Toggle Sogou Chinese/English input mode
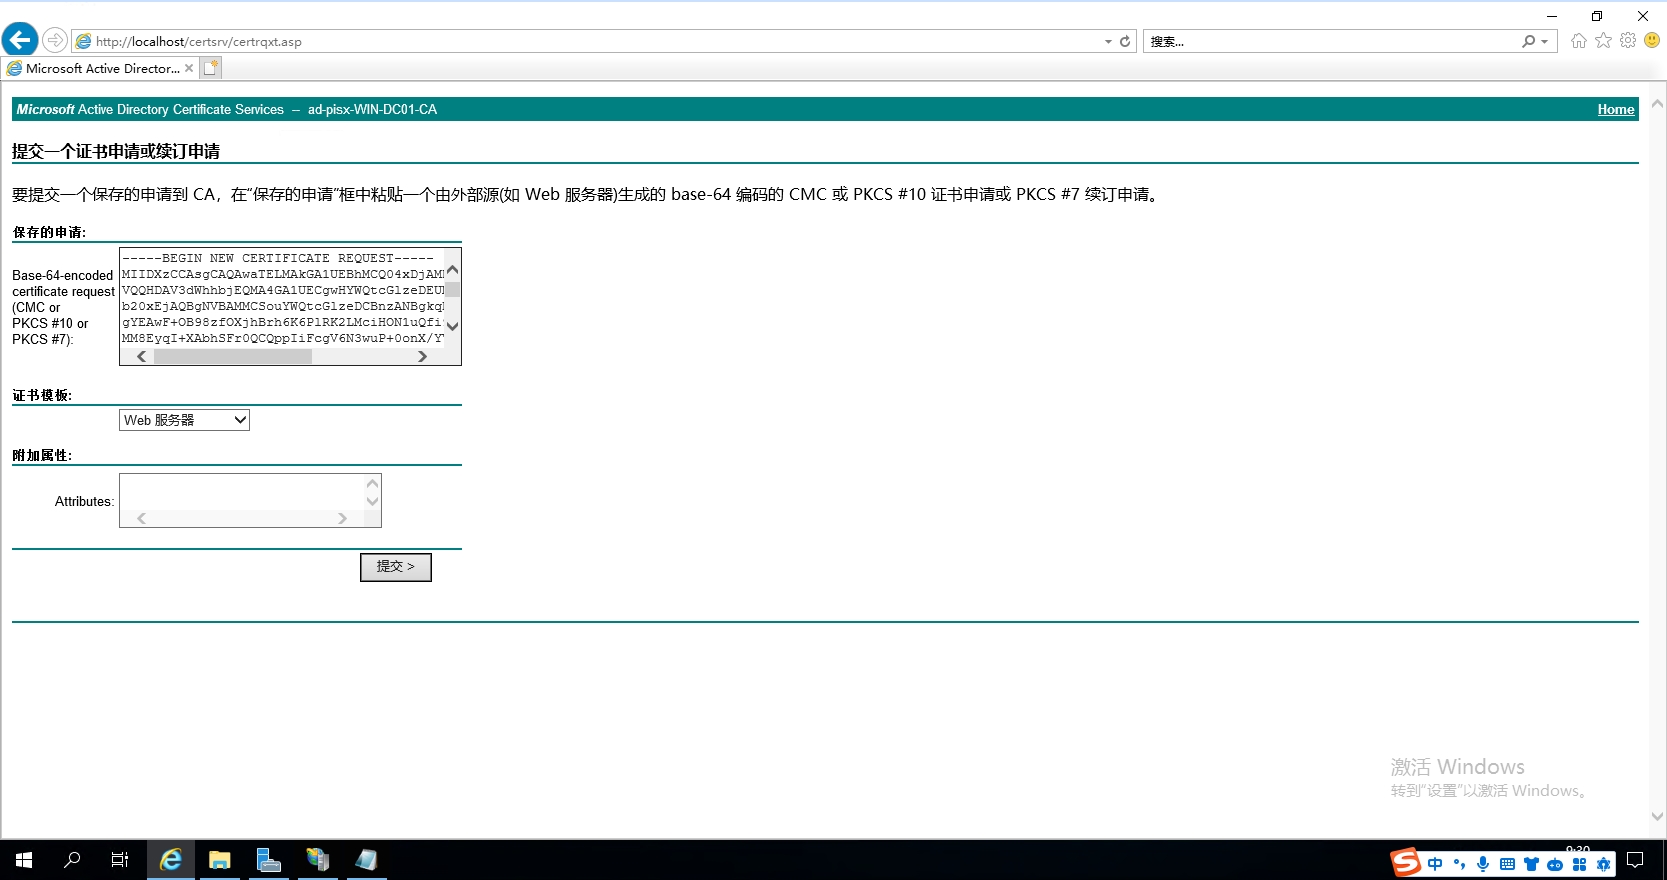This screenshot has width=1667, height=880. click(x=1435, y=864)
